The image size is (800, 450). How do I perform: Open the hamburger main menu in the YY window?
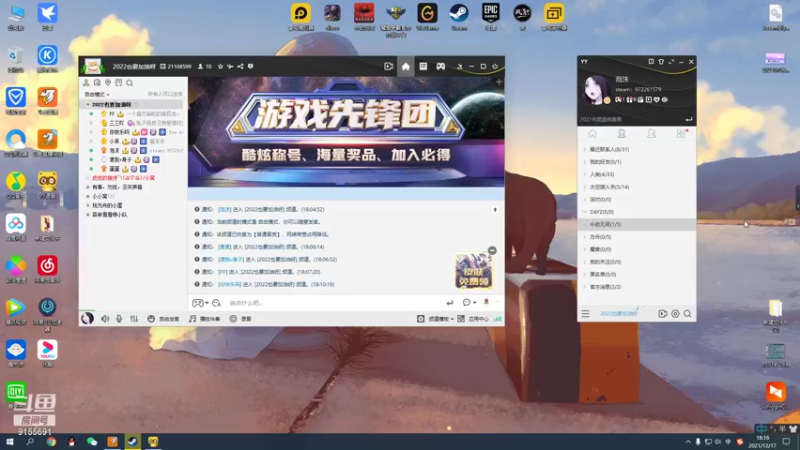586,314
